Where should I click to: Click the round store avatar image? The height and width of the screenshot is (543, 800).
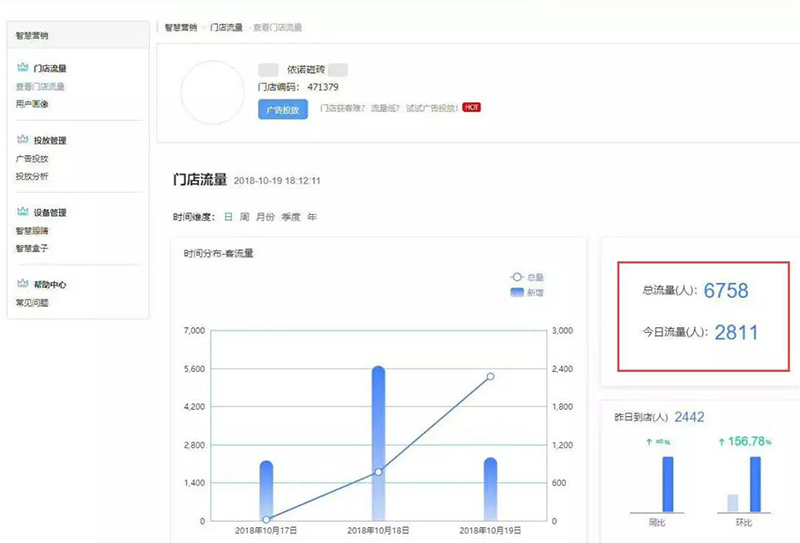(213, 93)
